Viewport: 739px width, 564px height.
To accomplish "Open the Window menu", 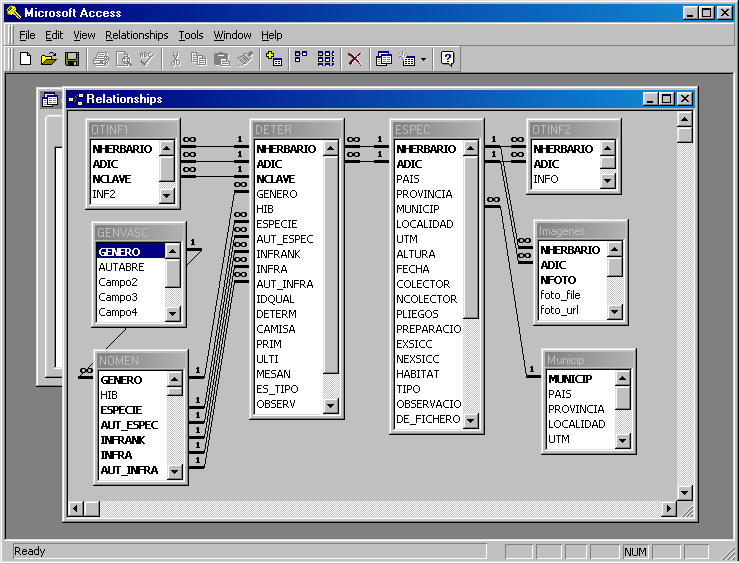I will click(232, 35).
